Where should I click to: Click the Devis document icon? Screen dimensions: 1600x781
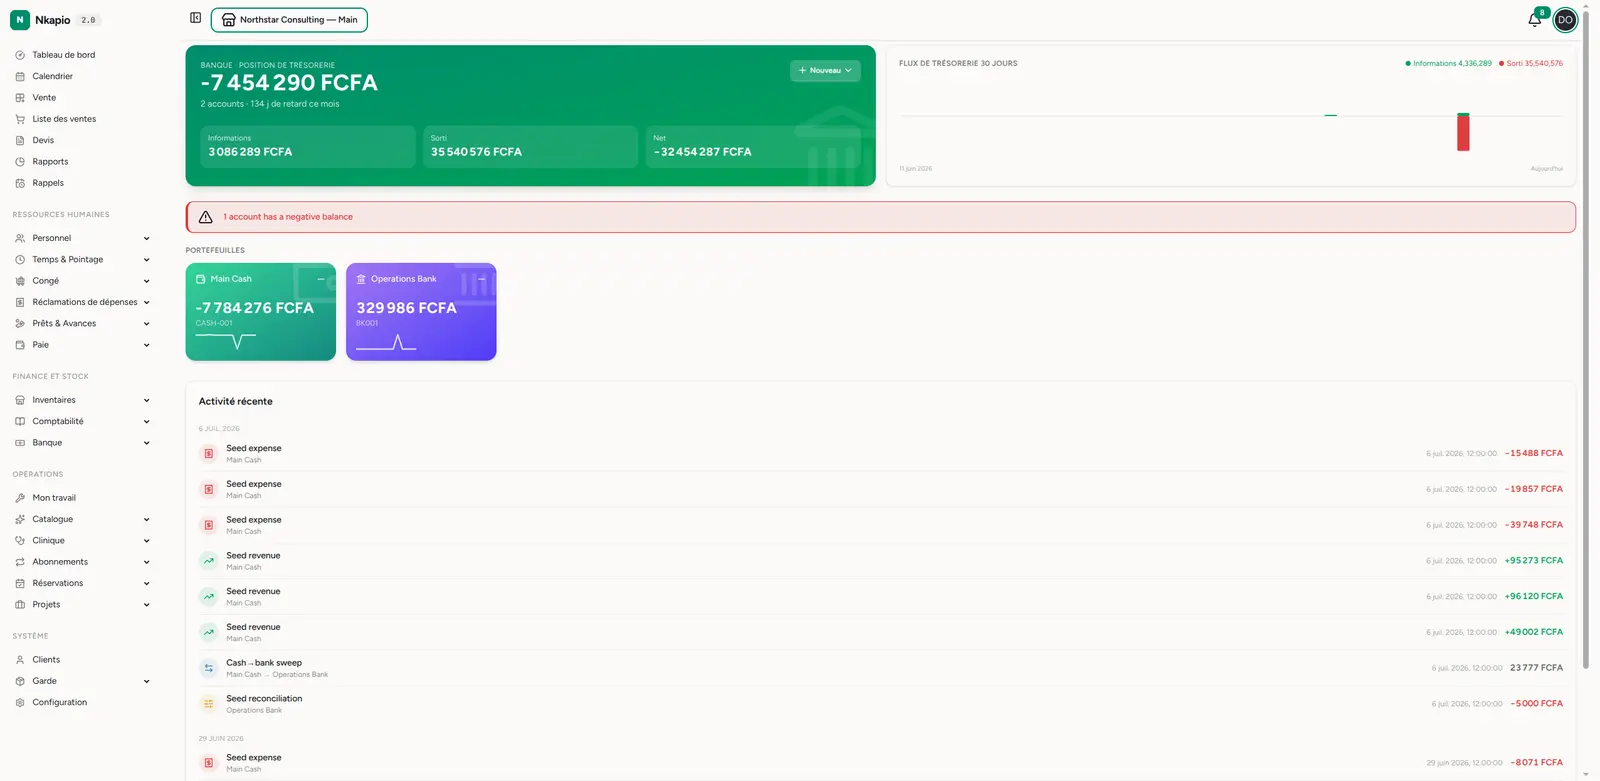click(x=20, y=140)
